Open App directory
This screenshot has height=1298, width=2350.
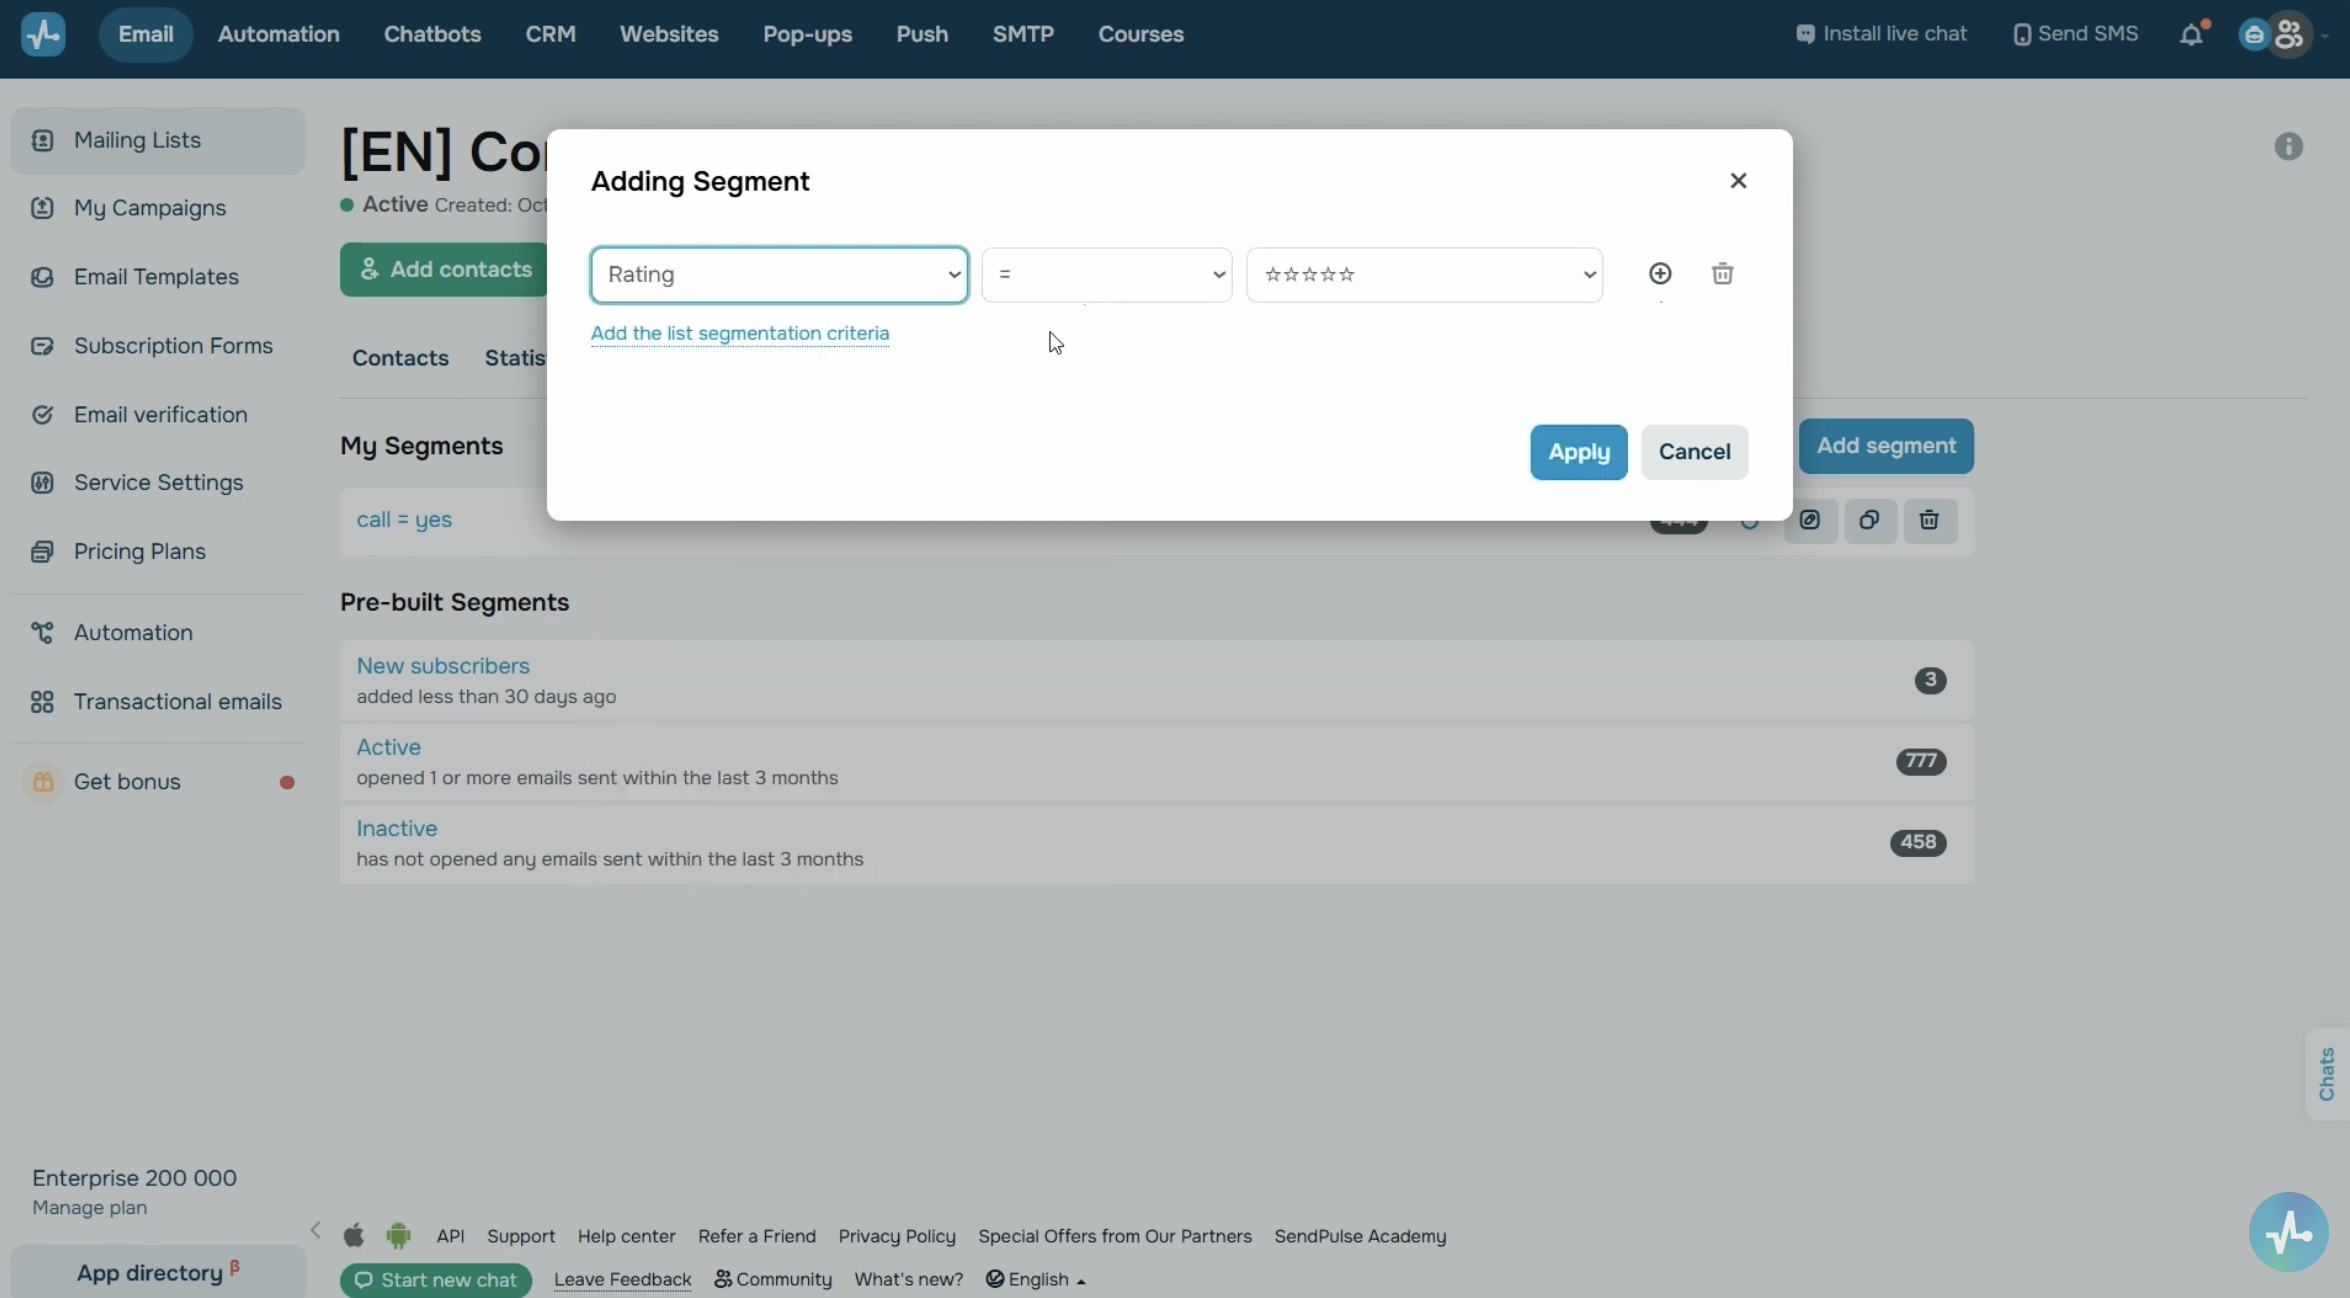coord(158,1273)
